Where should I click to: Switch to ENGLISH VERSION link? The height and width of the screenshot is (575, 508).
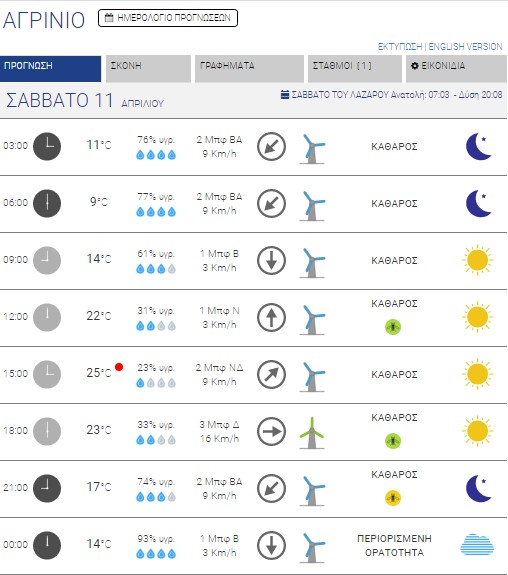[x=465, y=47]
